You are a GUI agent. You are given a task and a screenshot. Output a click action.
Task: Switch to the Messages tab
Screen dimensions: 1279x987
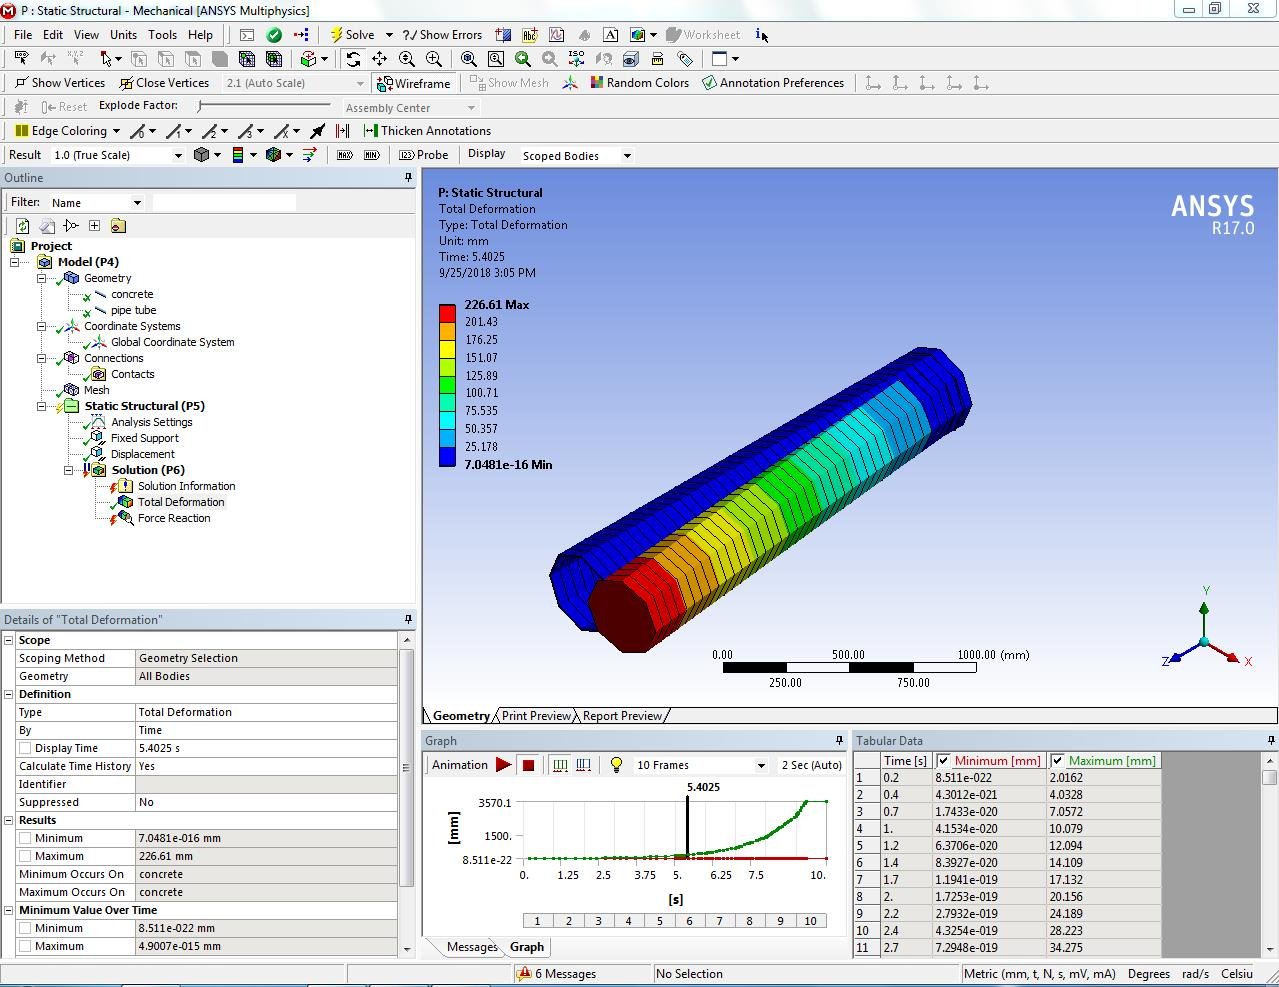point(472,947)
